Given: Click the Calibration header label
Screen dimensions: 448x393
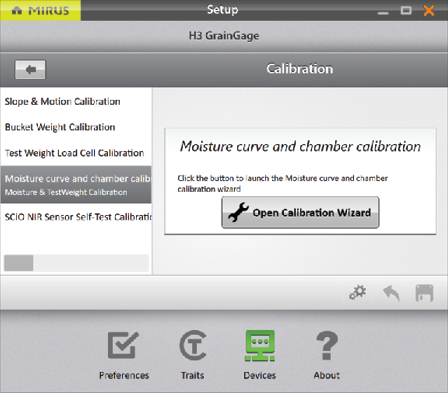Looking at the screenshot, I should click(x=299, y=69).
